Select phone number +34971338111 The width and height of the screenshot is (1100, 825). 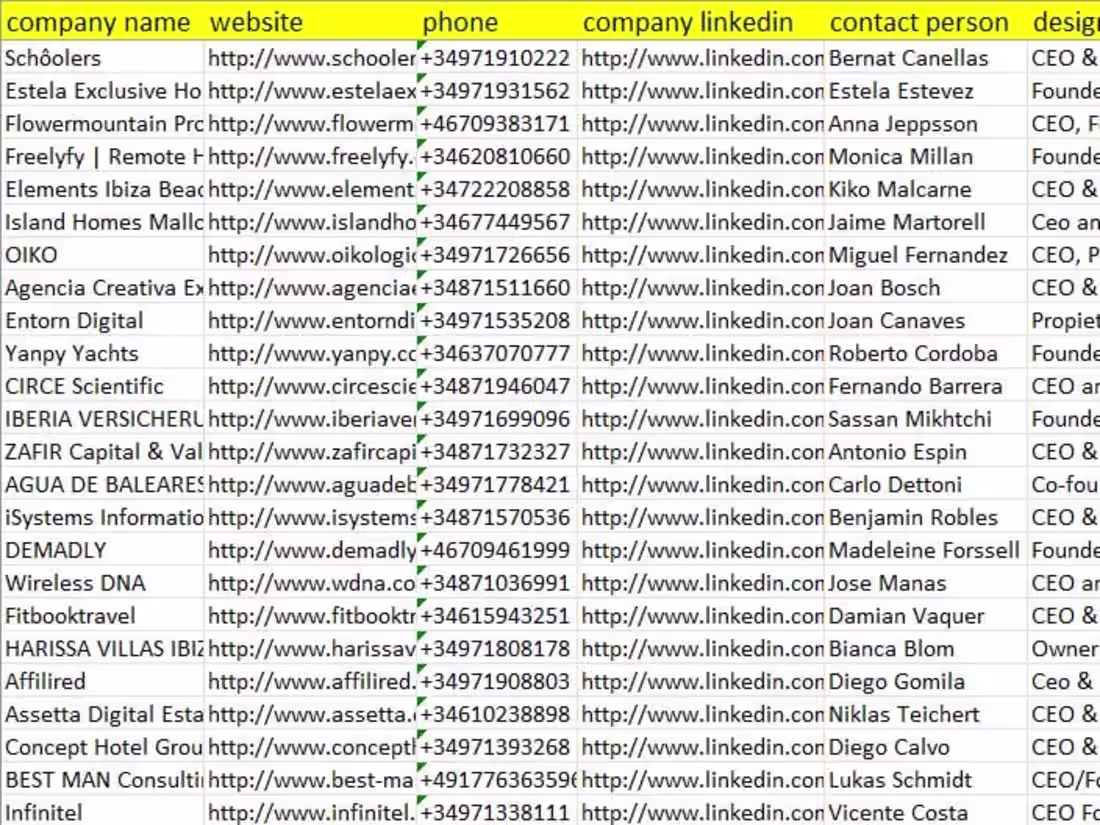click(497, 812)
